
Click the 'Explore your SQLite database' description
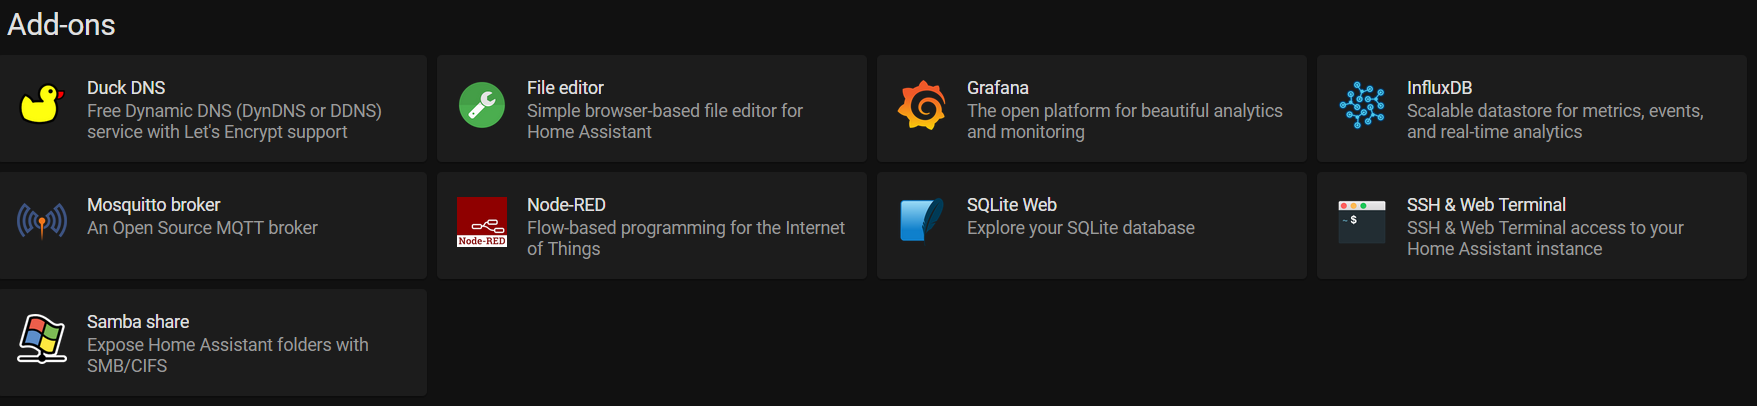(1081, 228)
